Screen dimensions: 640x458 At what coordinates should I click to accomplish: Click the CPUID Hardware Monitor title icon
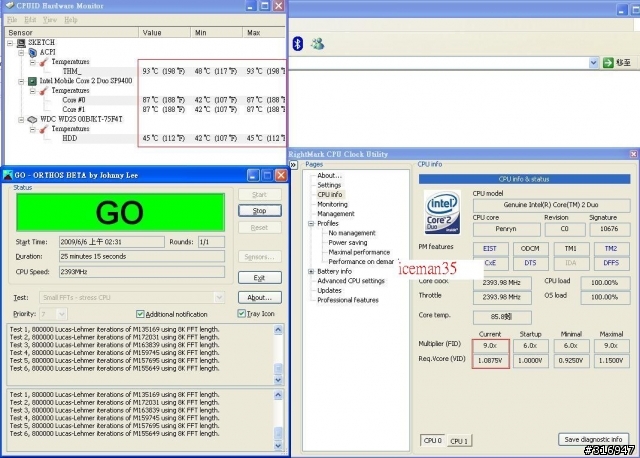pyautogui.click(x=9, y=6)
